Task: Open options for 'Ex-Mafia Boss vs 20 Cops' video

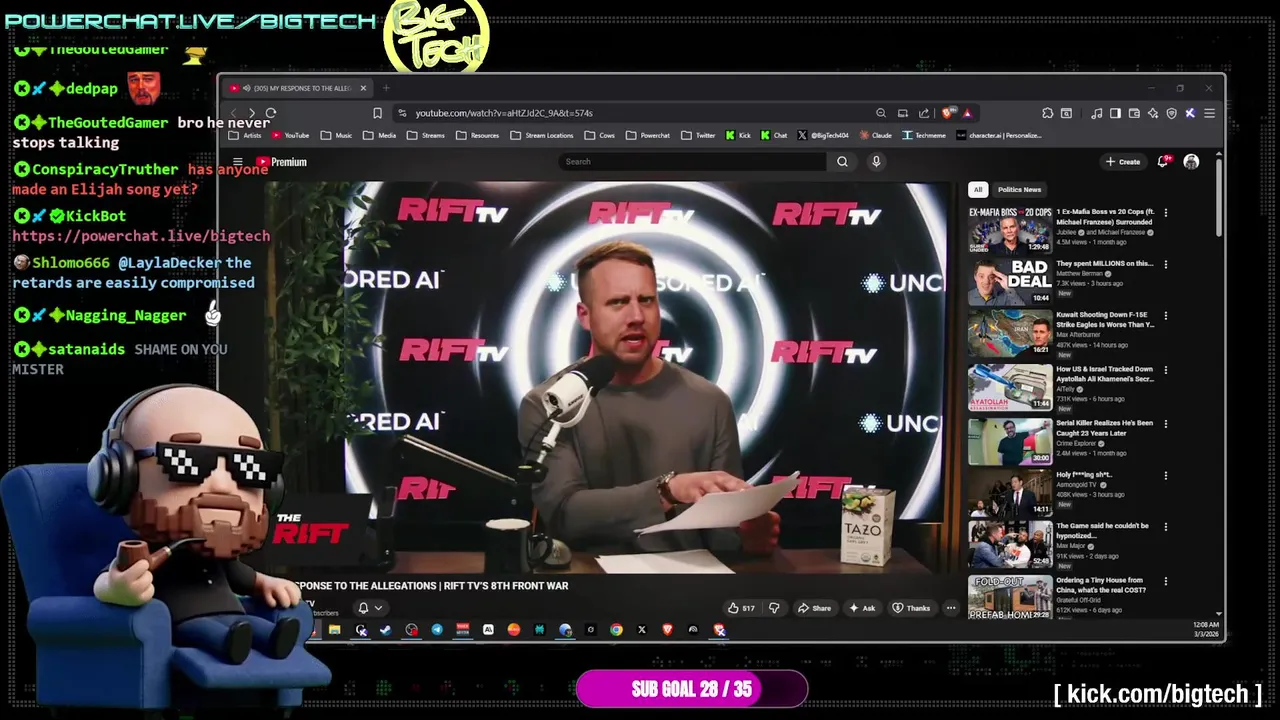Action: [1165, 213]
